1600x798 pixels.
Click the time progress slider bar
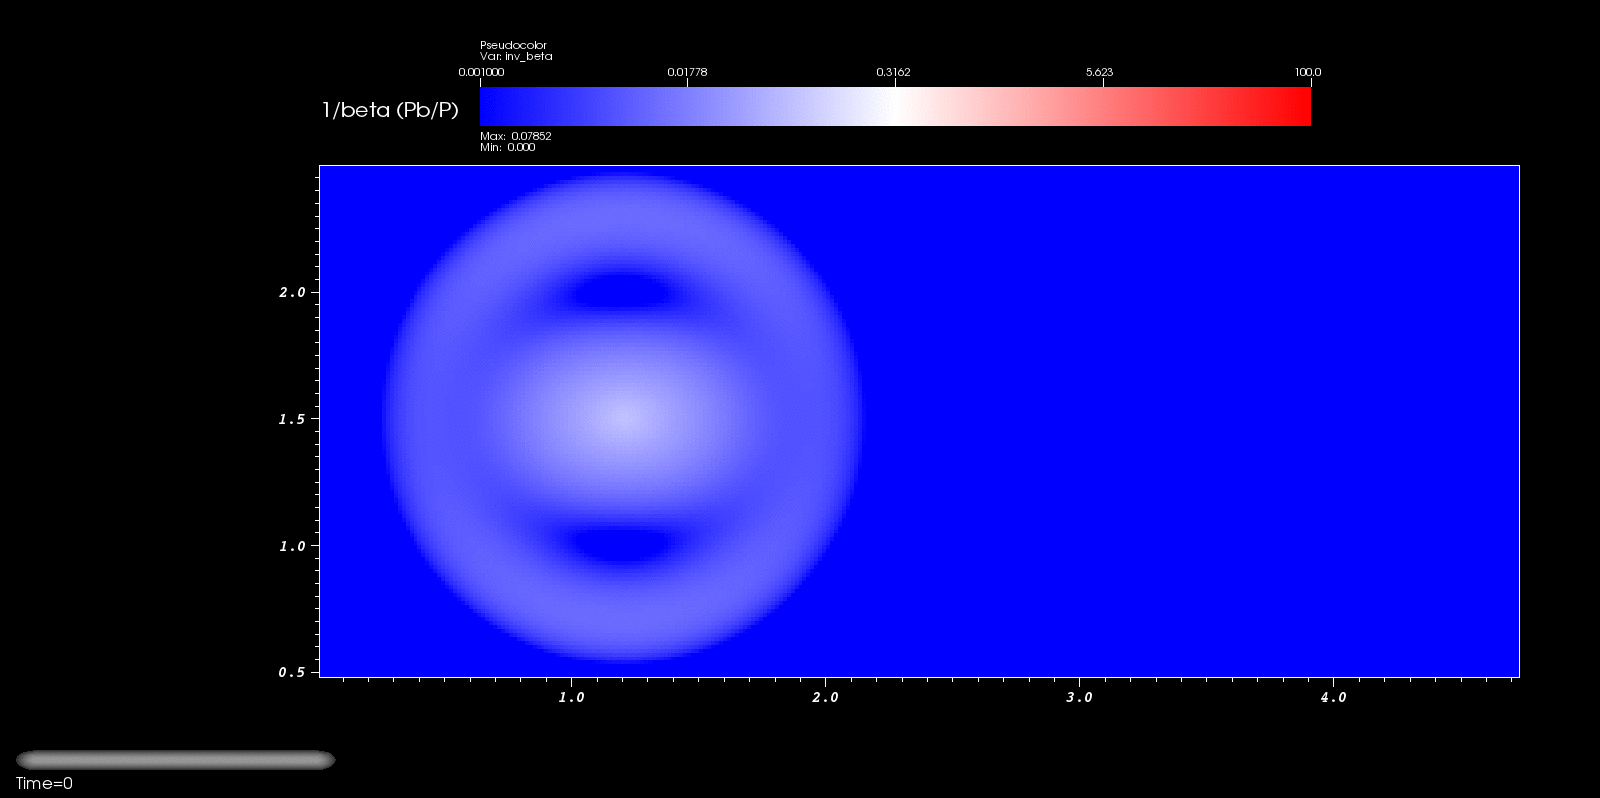click(175, 760)
